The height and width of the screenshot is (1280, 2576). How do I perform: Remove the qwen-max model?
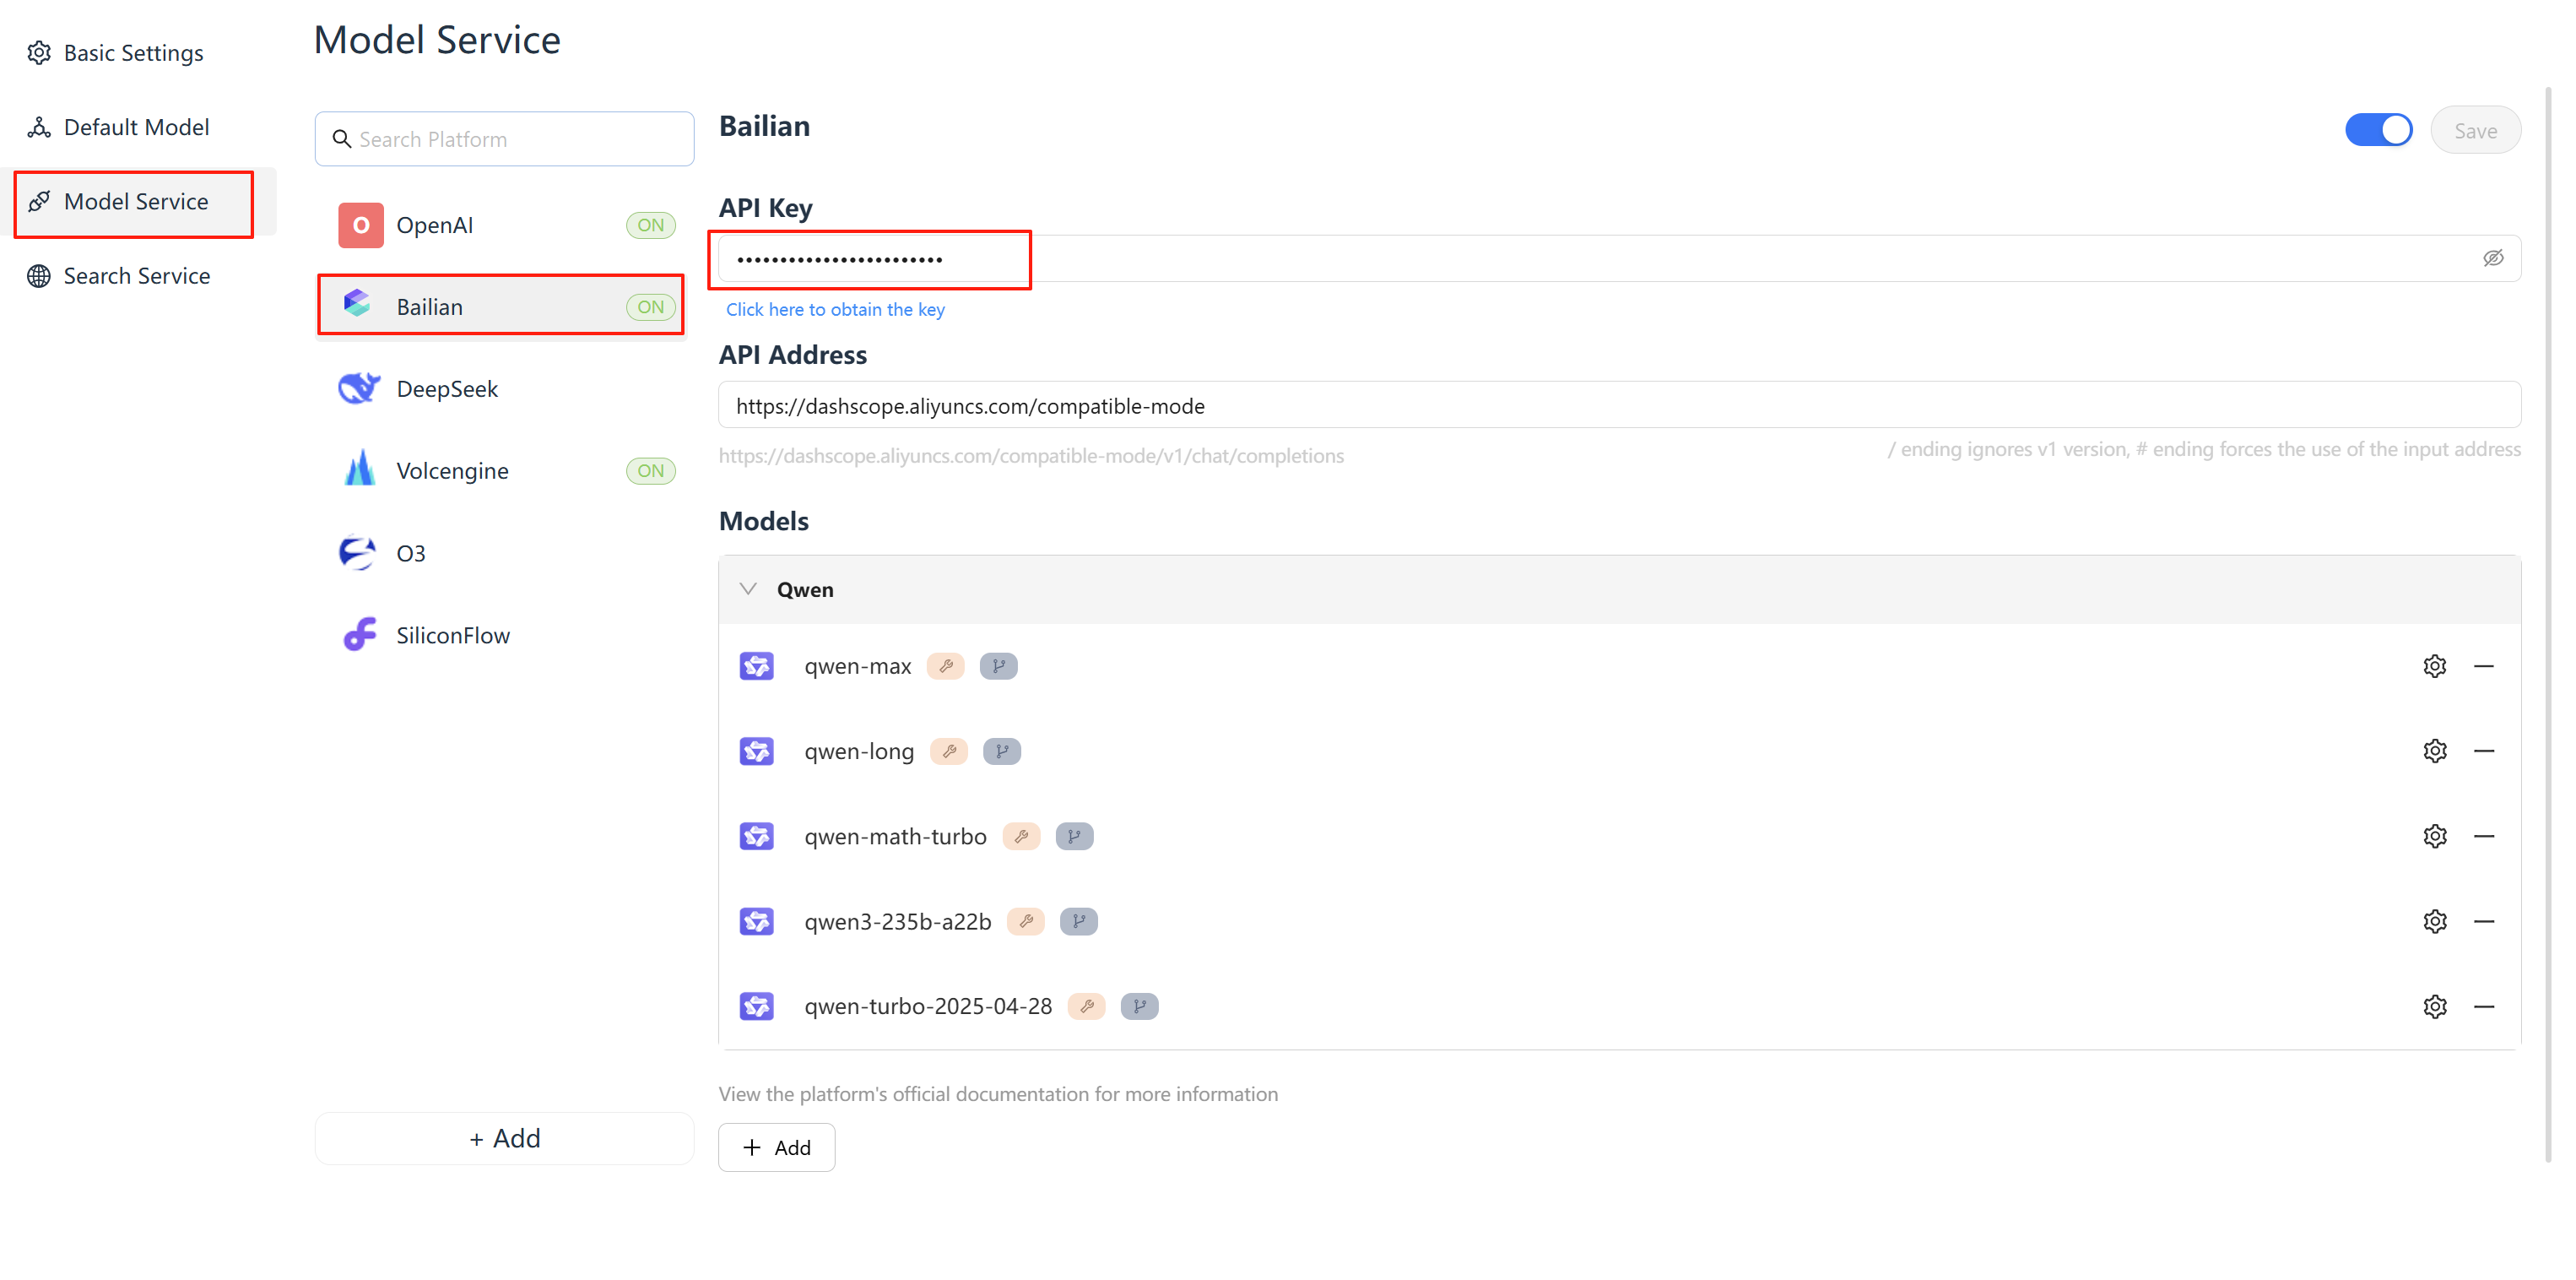click(2483, 666)
